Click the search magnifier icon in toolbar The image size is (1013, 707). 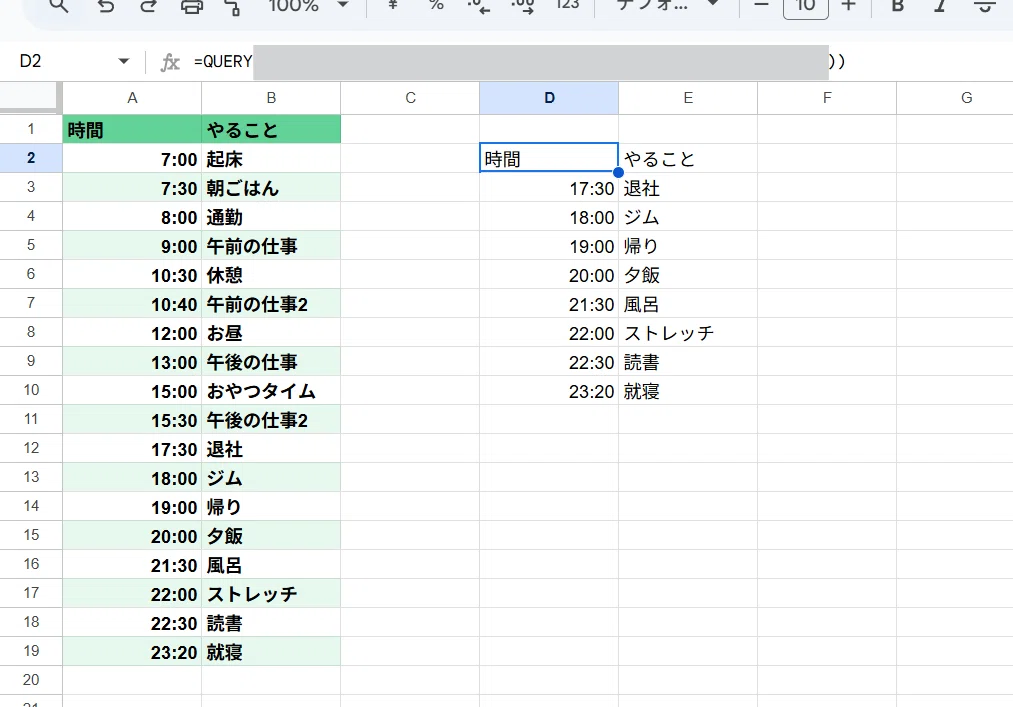click(x=59, y=6)
